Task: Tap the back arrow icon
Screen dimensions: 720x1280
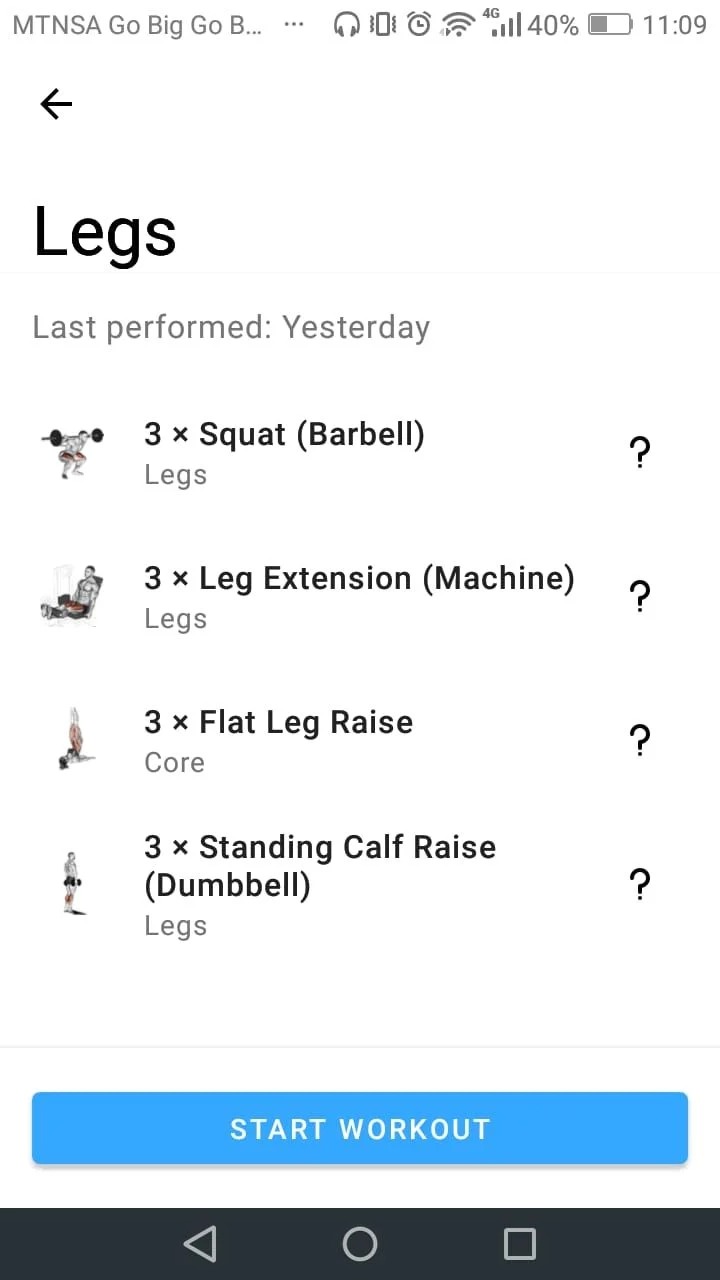Action: [x=56, y=104]
